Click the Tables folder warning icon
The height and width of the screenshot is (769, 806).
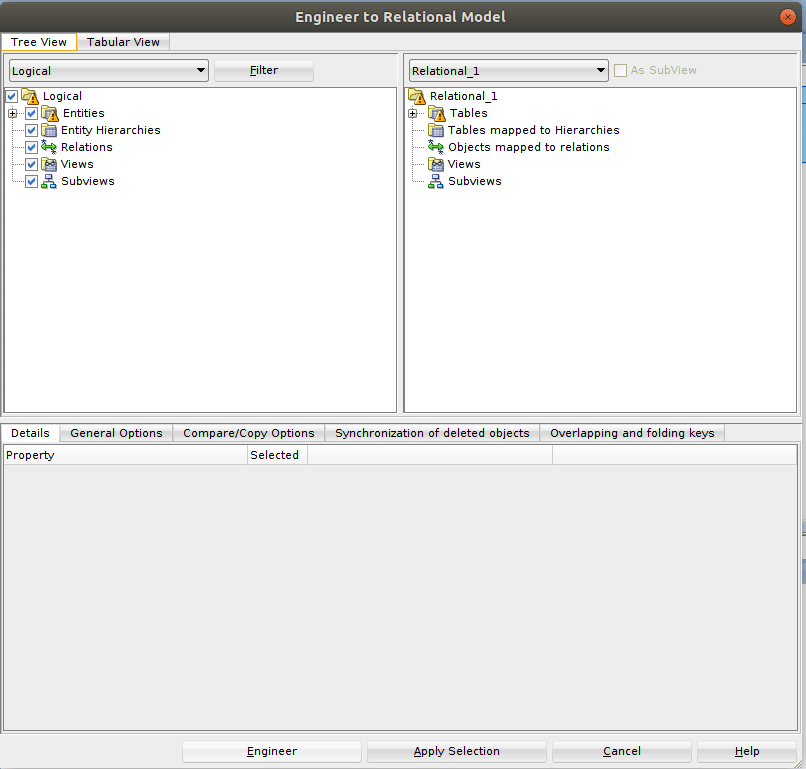[x=437, y=113]
